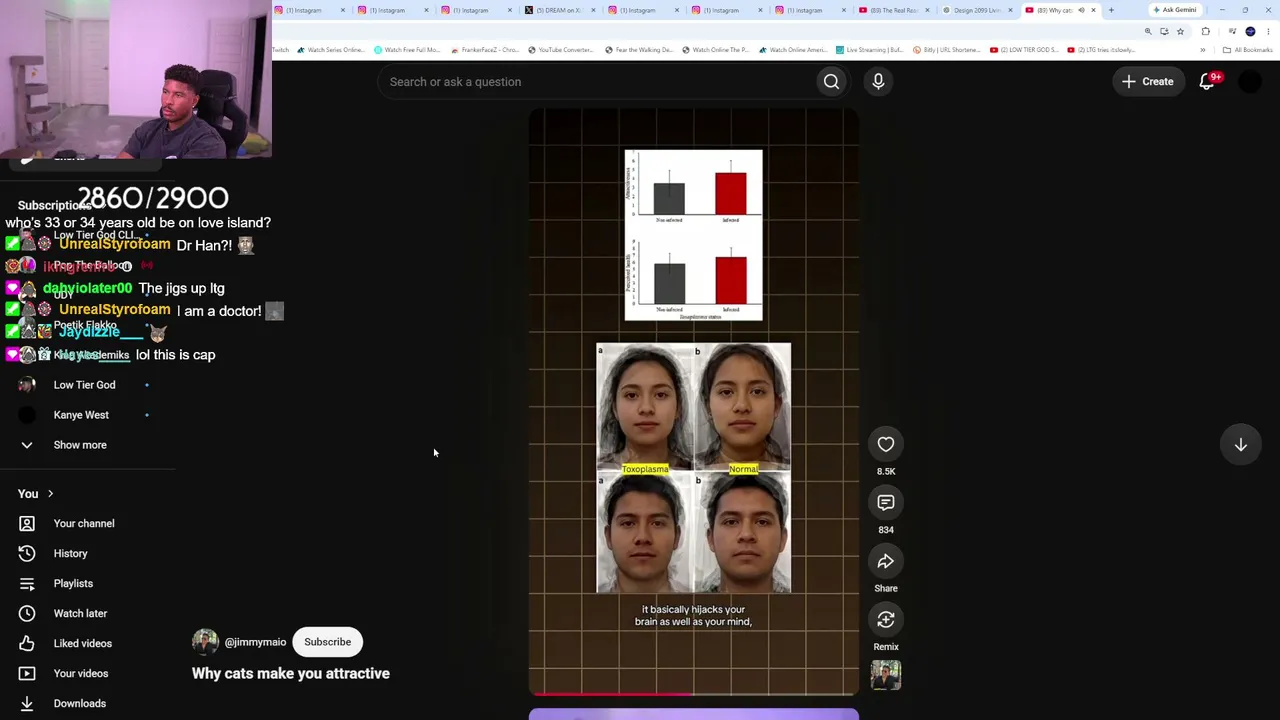The image size is (1280, 720).
Task: Open Playlists in the sidebar
Action: (x=73, y=583)
